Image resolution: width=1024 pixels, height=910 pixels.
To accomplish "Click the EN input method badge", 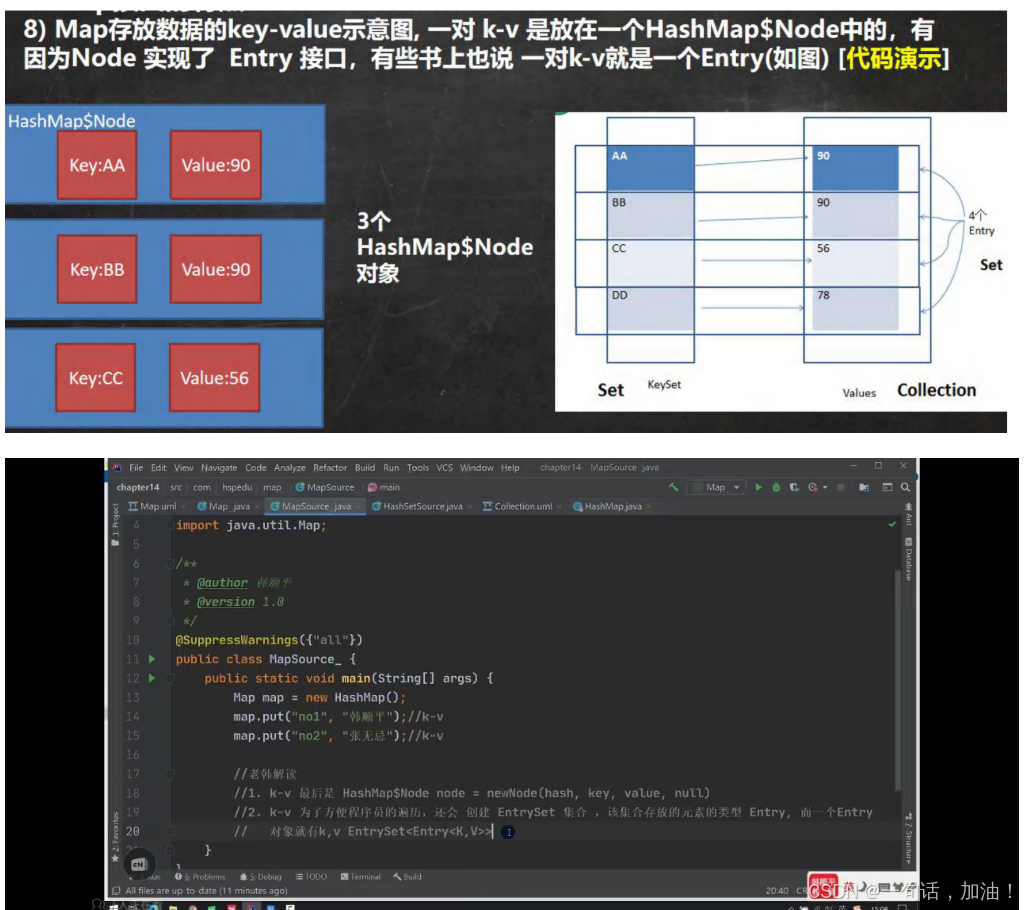I will click(138, 864).
